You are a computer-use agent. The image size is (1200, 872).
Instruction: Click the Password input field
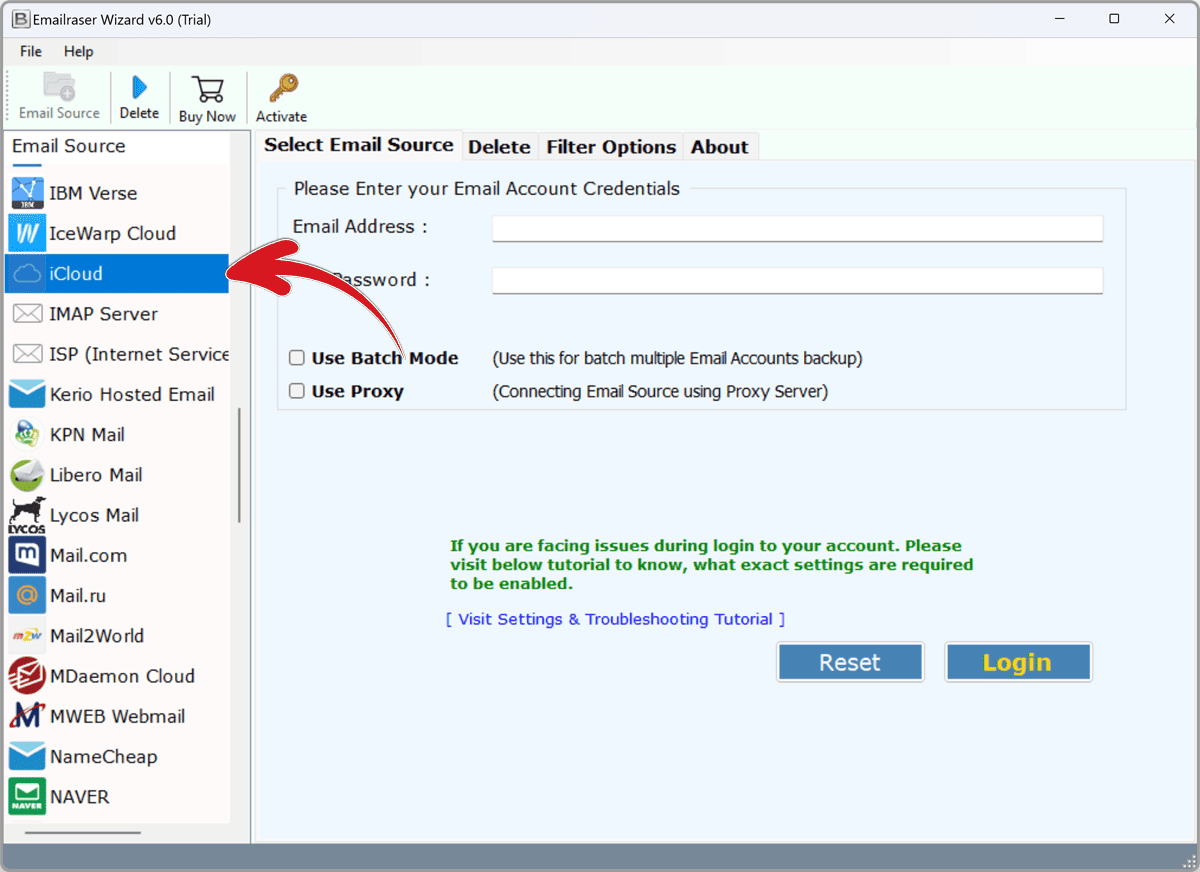click(x=797, y=280)
